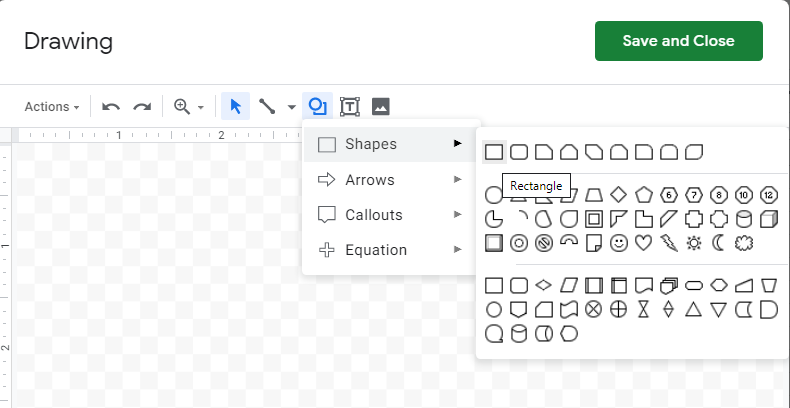Click the Image insert icon
790x408 pixels.
point(380,106)
